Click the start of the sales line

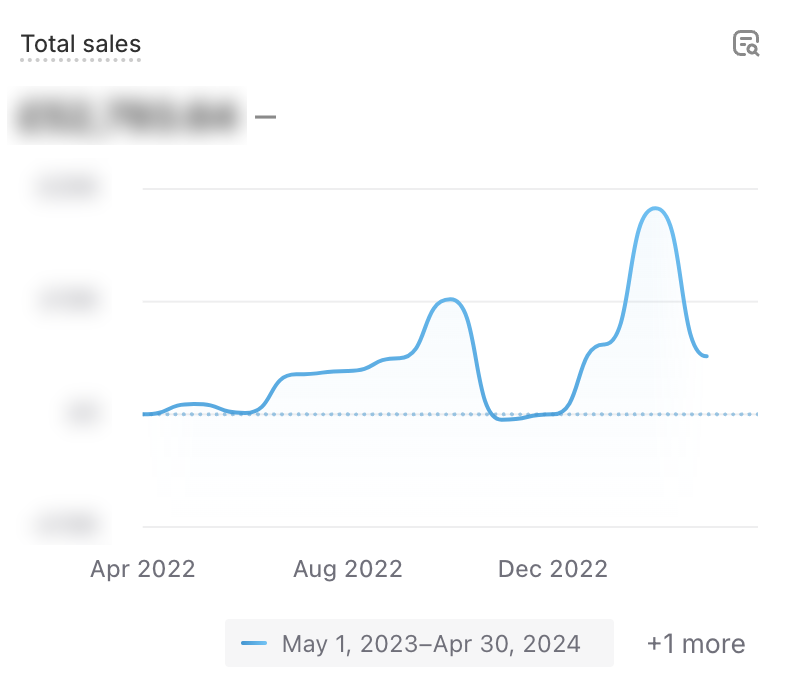click(x=145, y=413)
